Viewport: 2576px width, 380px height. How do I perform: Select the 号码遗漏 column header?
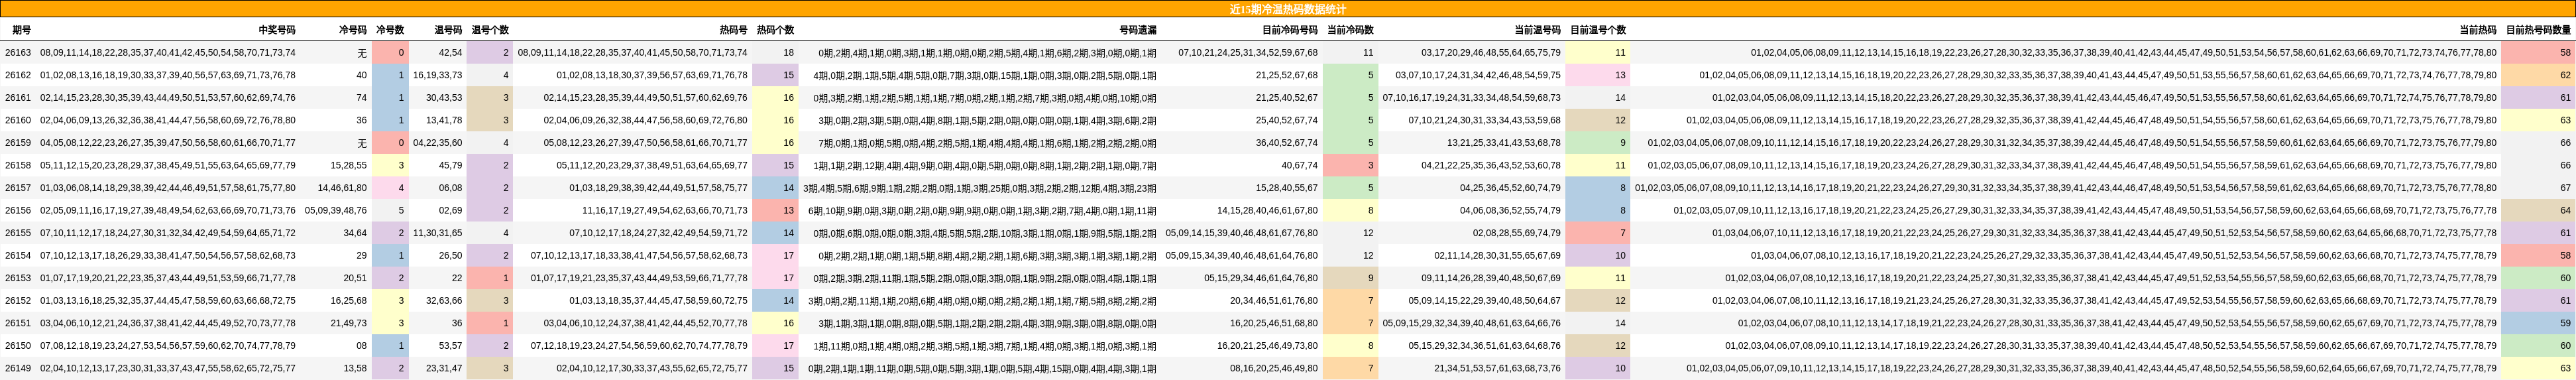point(1138,30)
